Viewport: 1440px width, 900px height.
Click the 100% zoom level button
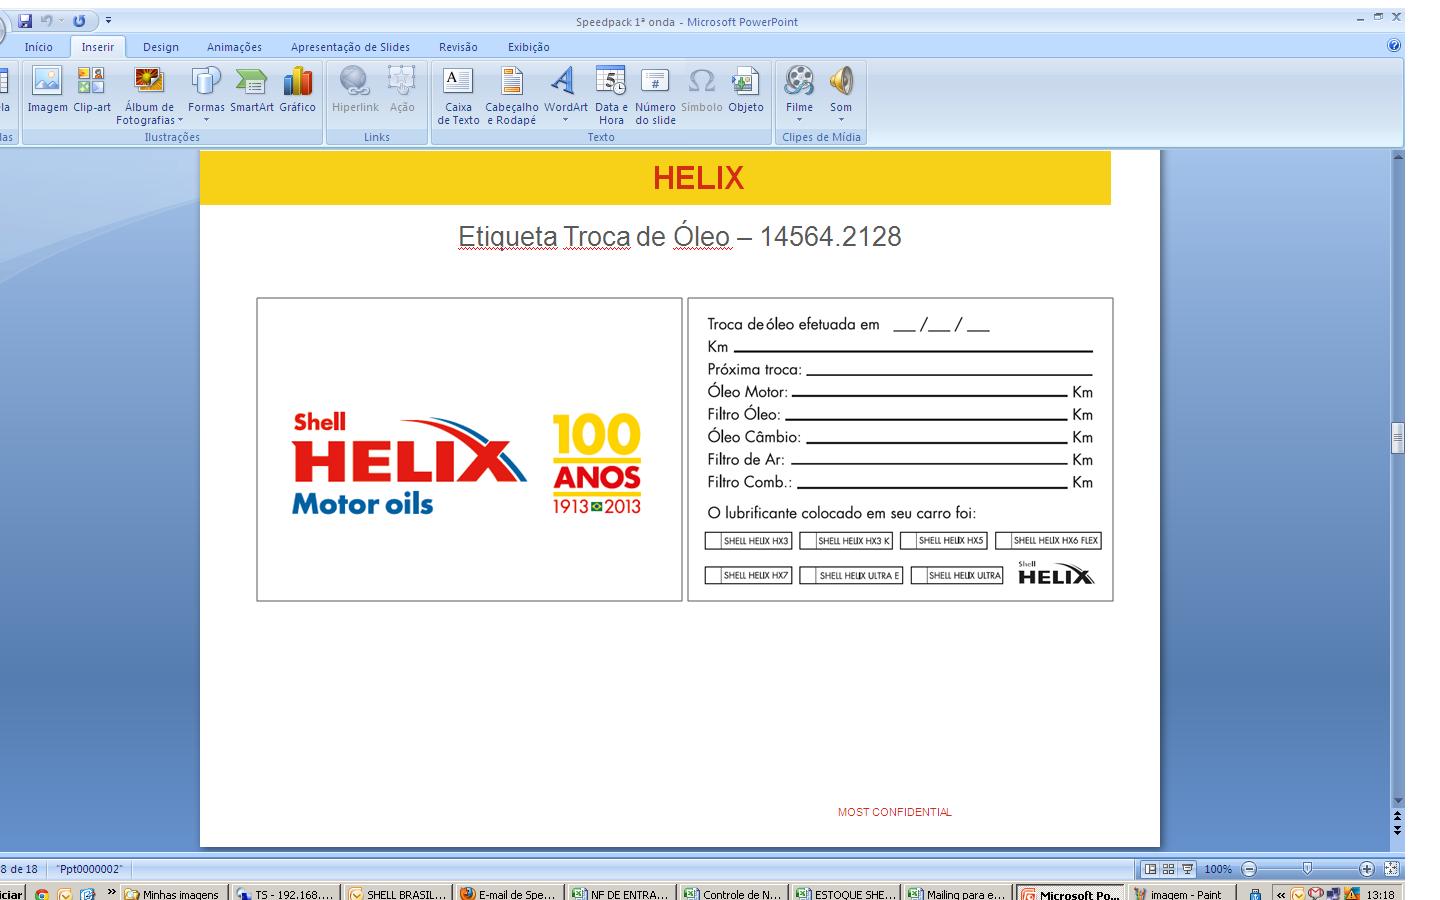[1217, 869]
